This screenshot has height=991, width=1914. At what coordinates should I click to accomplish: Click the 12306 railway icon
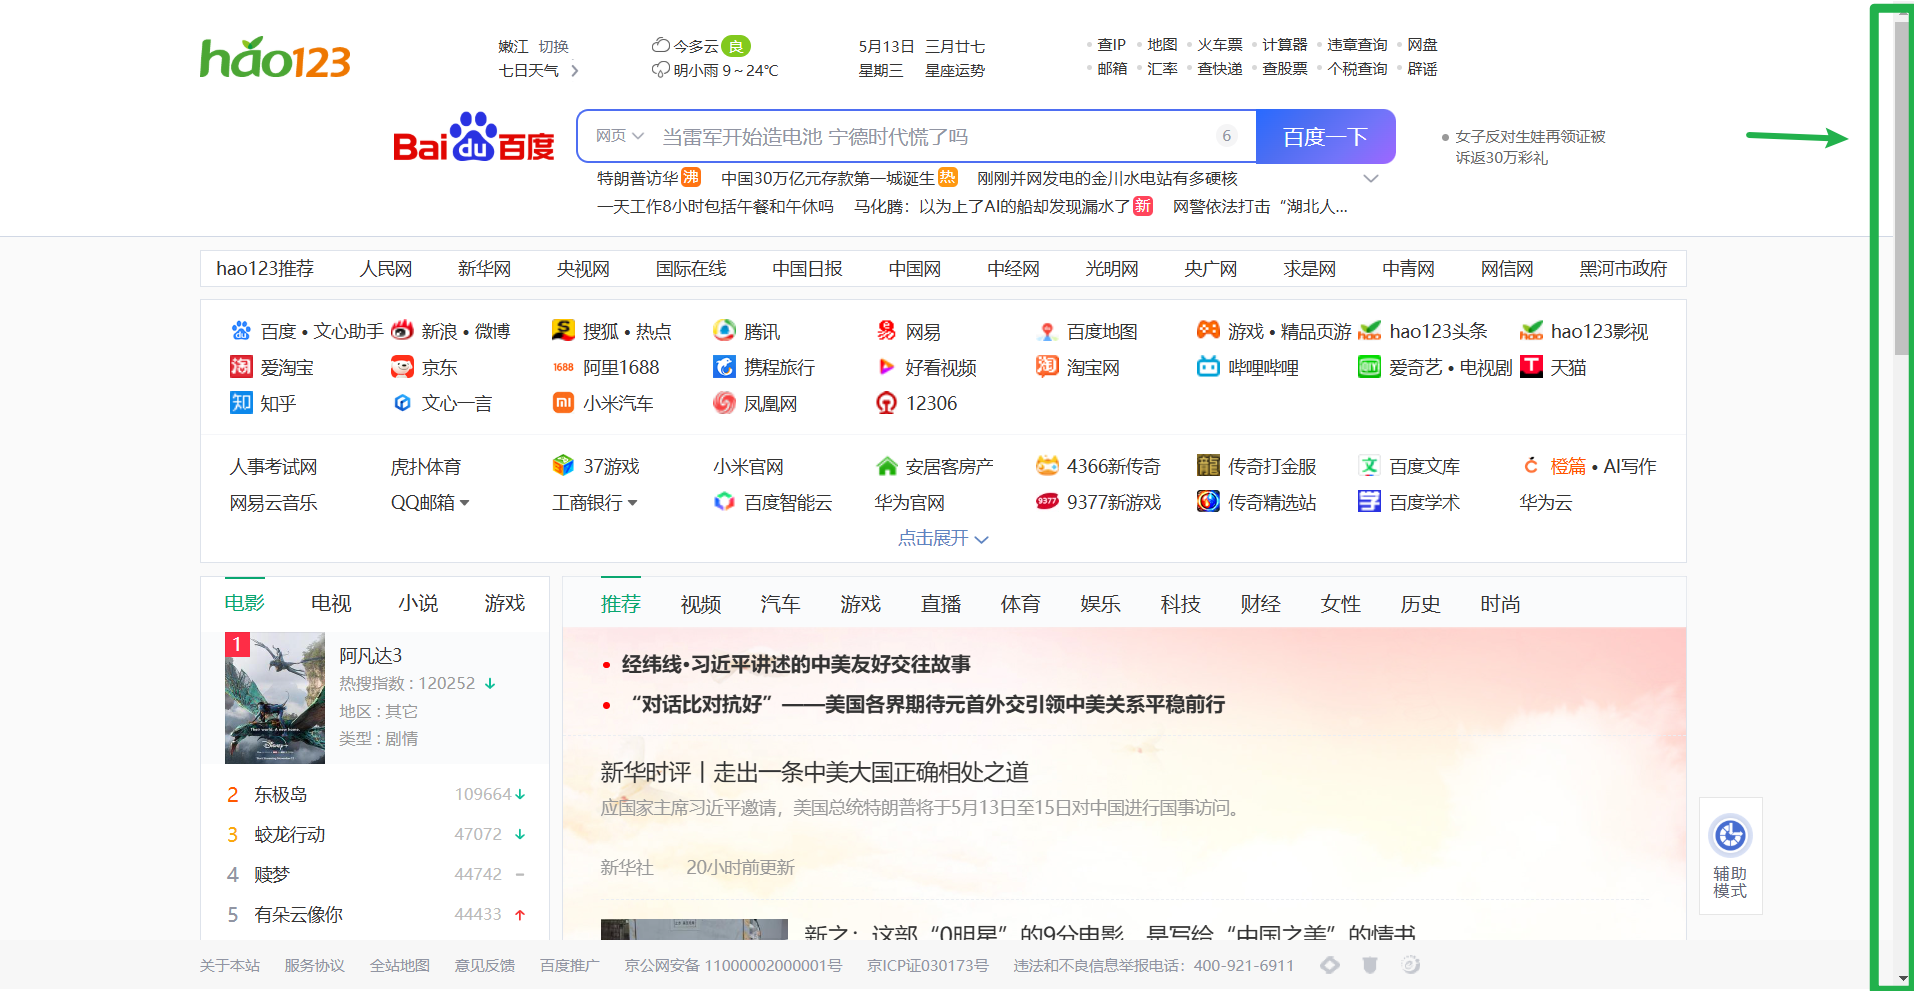(886, 402)
